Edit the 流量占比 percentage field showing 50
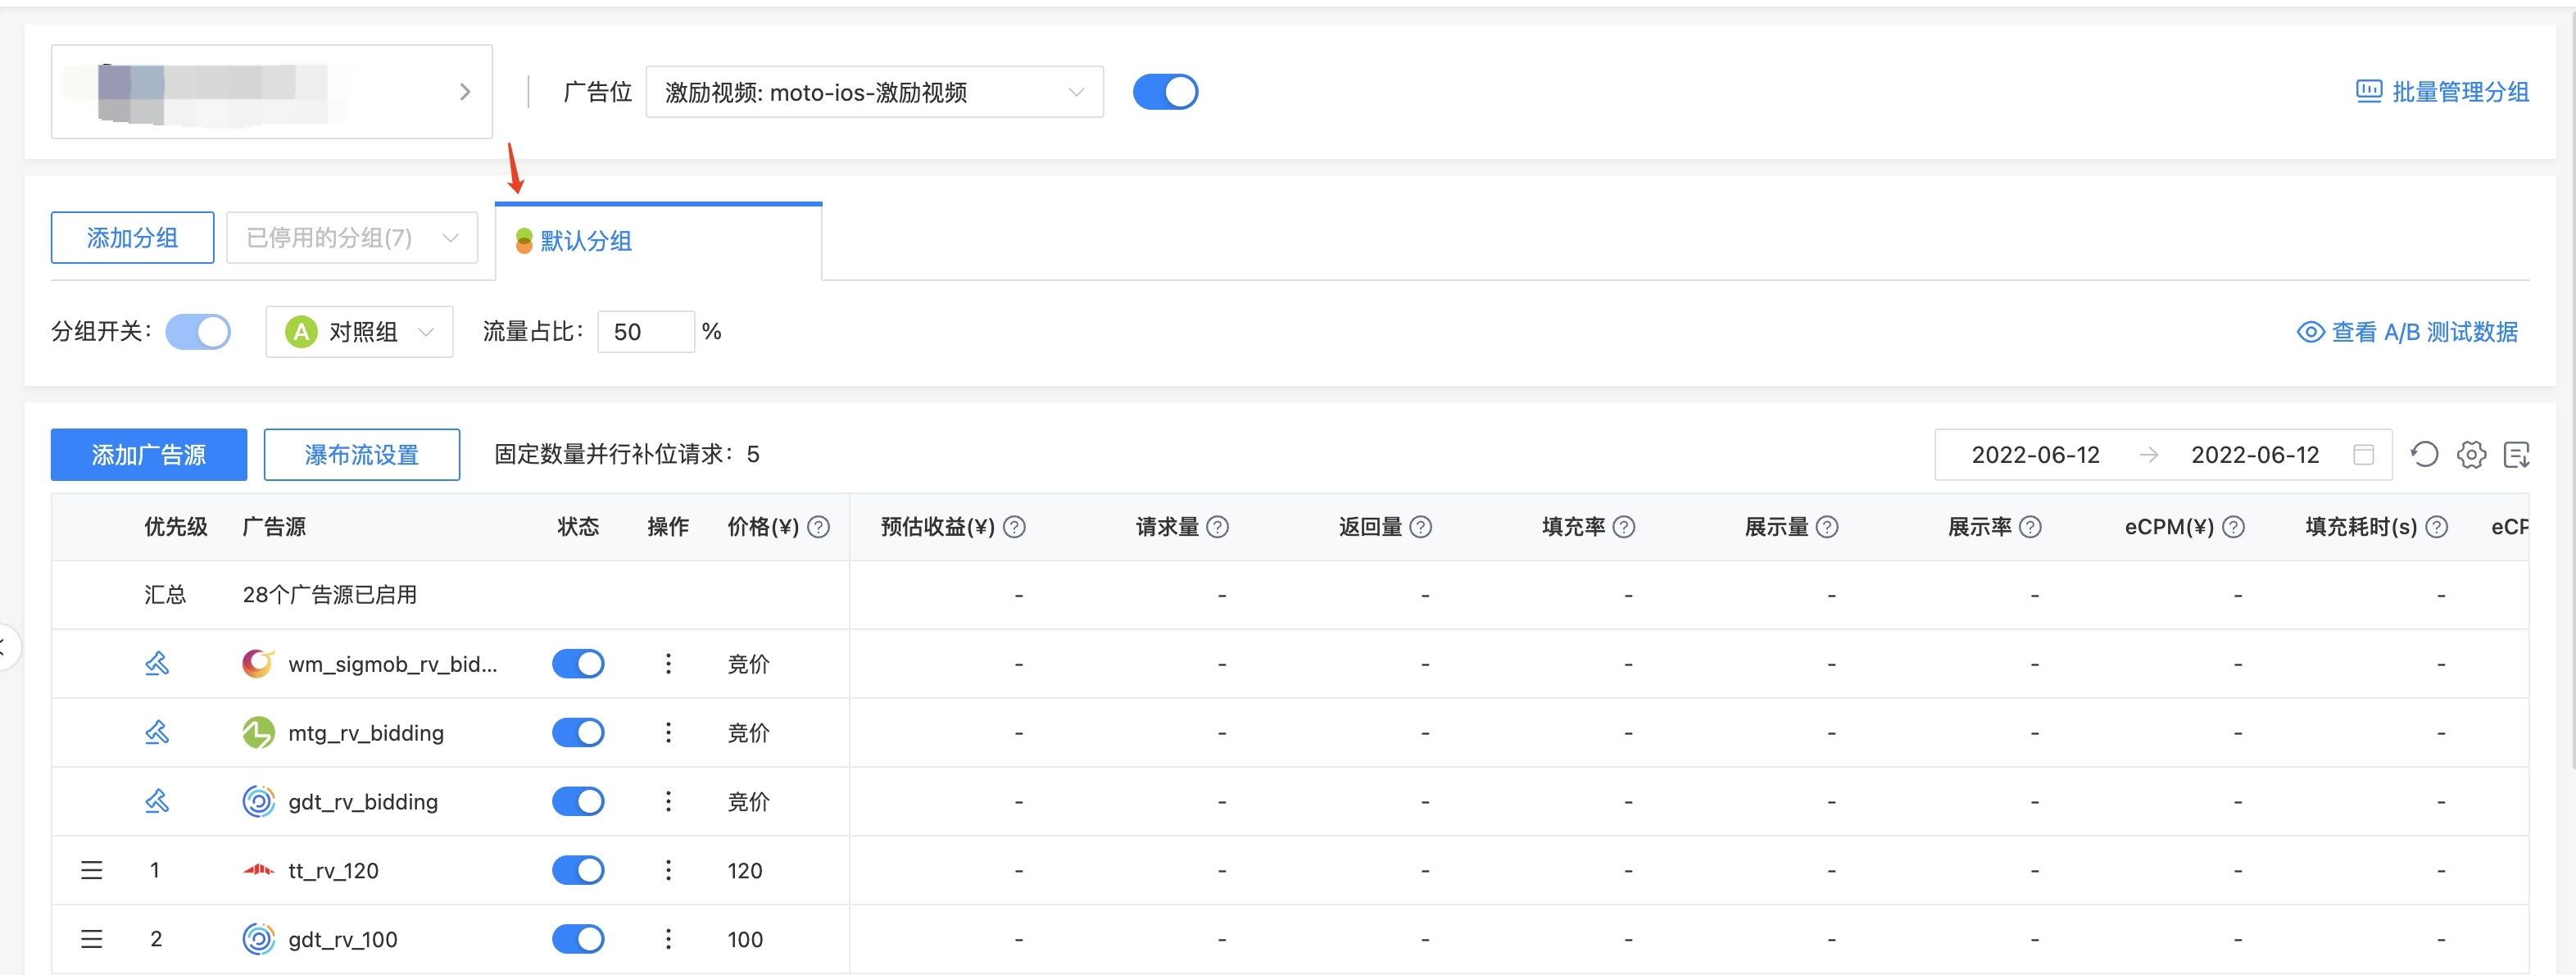Image resolution: width=2576 pixels, height=975 pixels. [x=645, y=331]
